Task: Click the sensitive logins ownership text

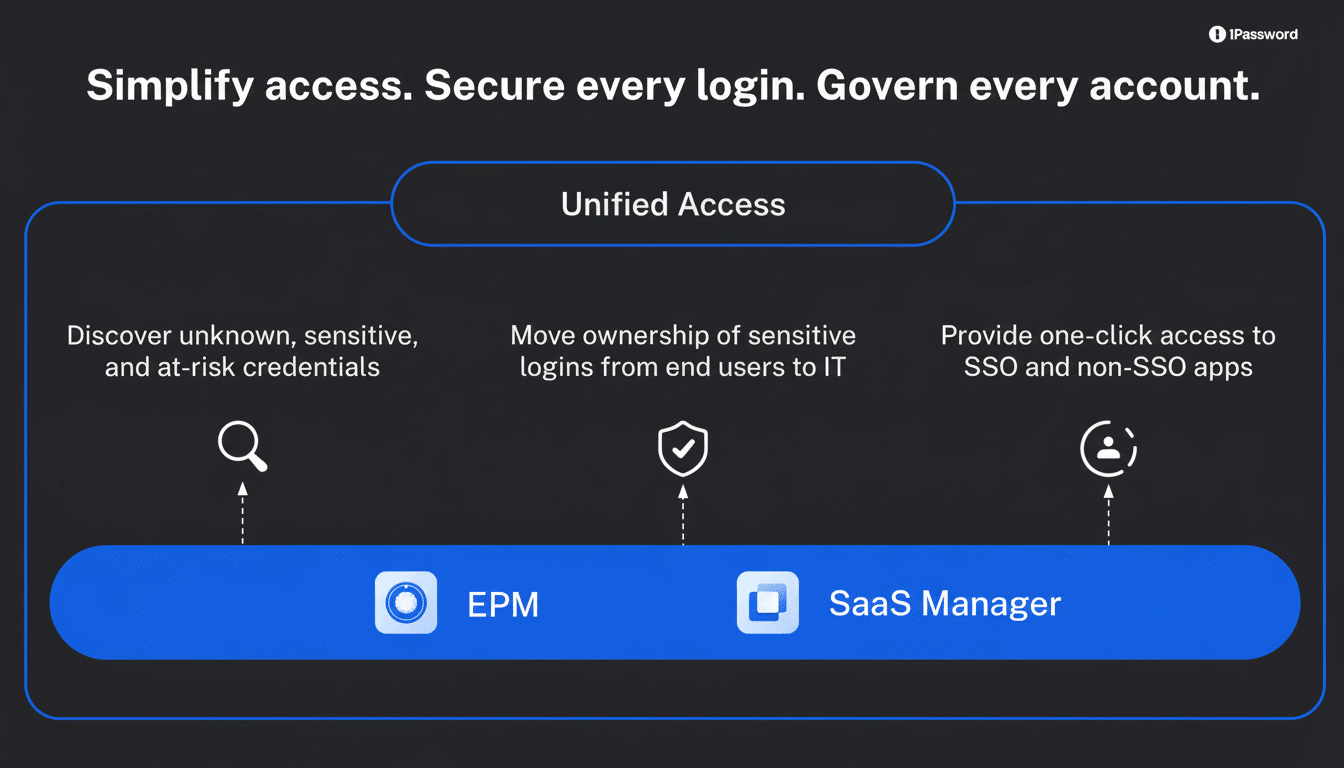Action: pyautogui.click(x=683, y=351)
